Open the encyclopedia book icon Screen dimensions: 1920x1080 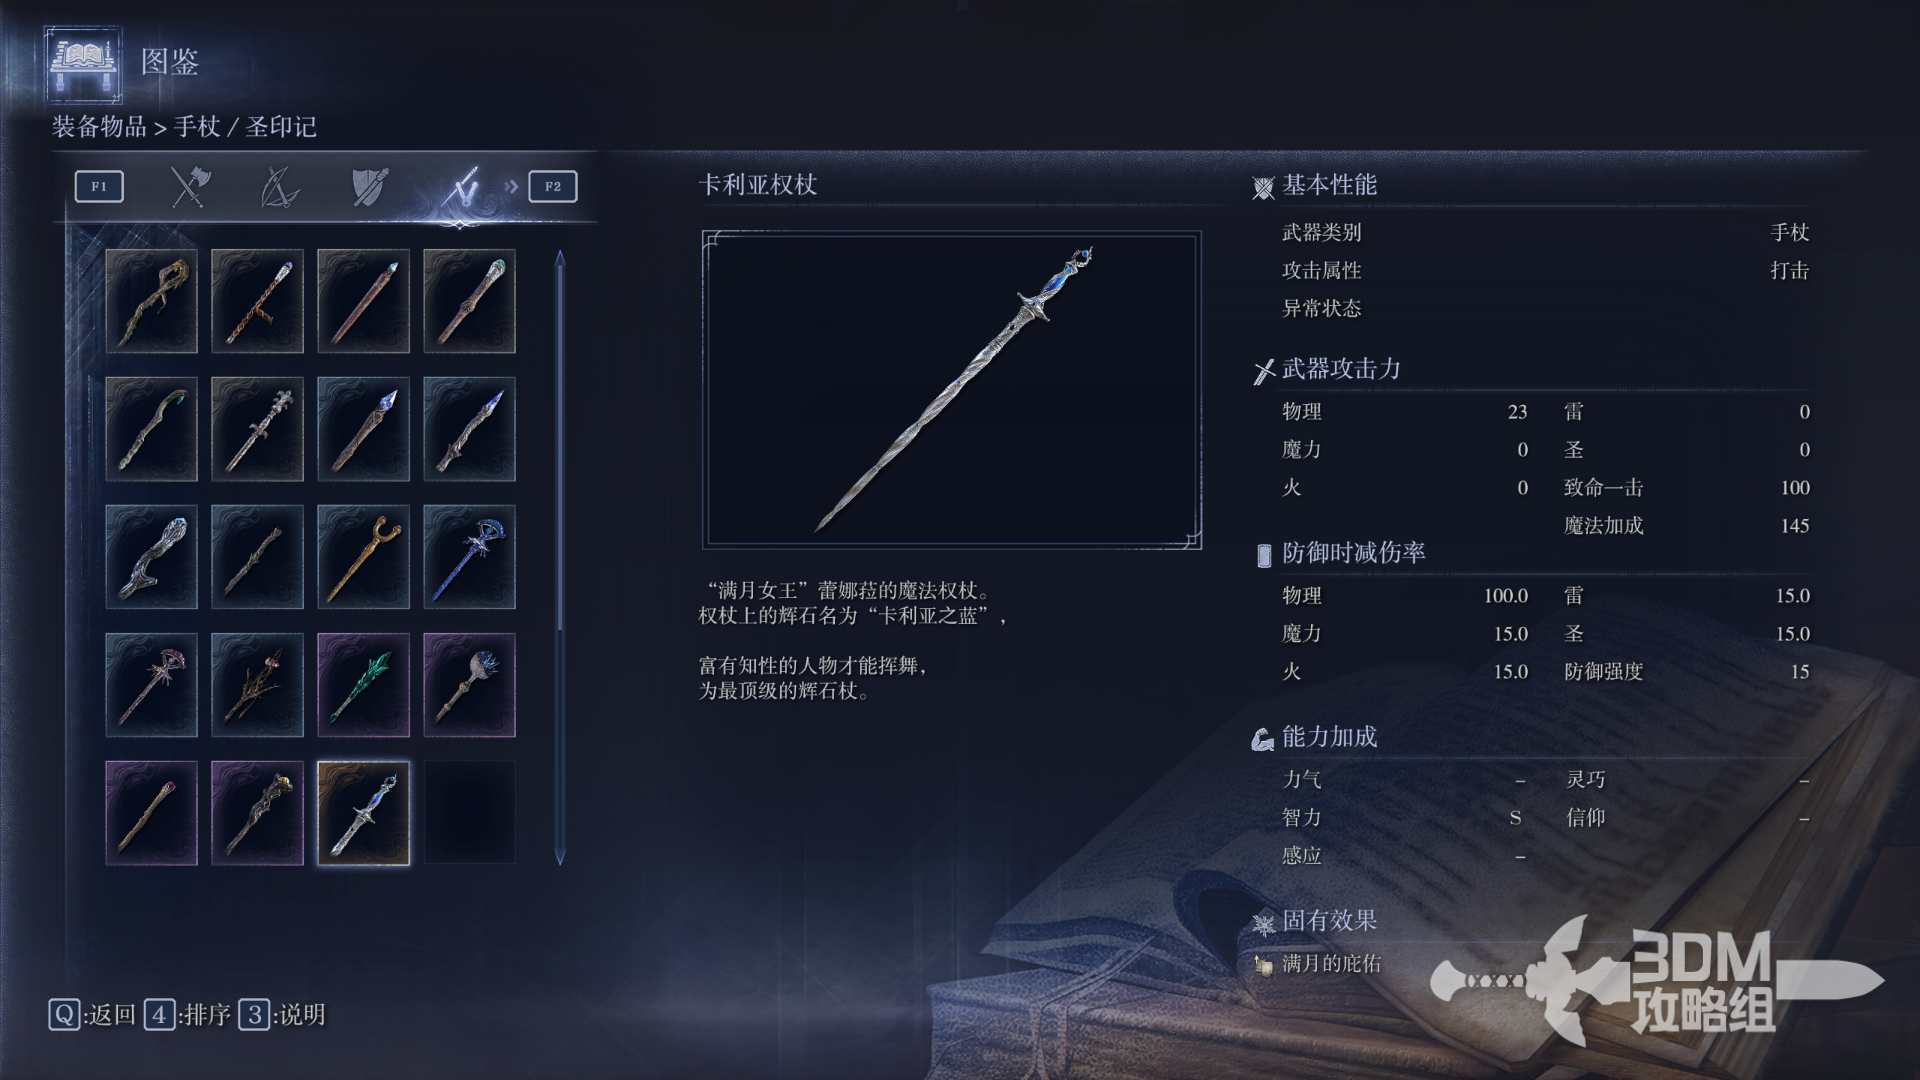(x=84, y=65)
